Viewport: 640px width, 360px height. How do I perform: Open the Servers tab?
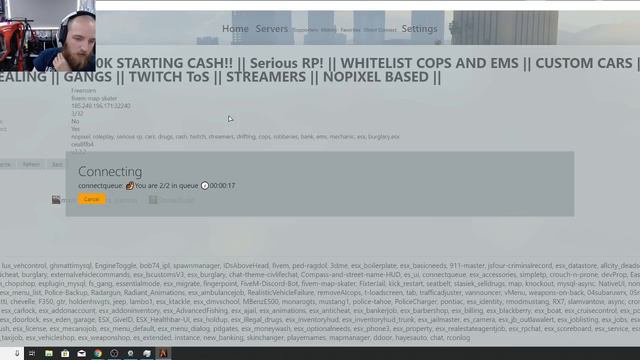(x=271, y=29)
